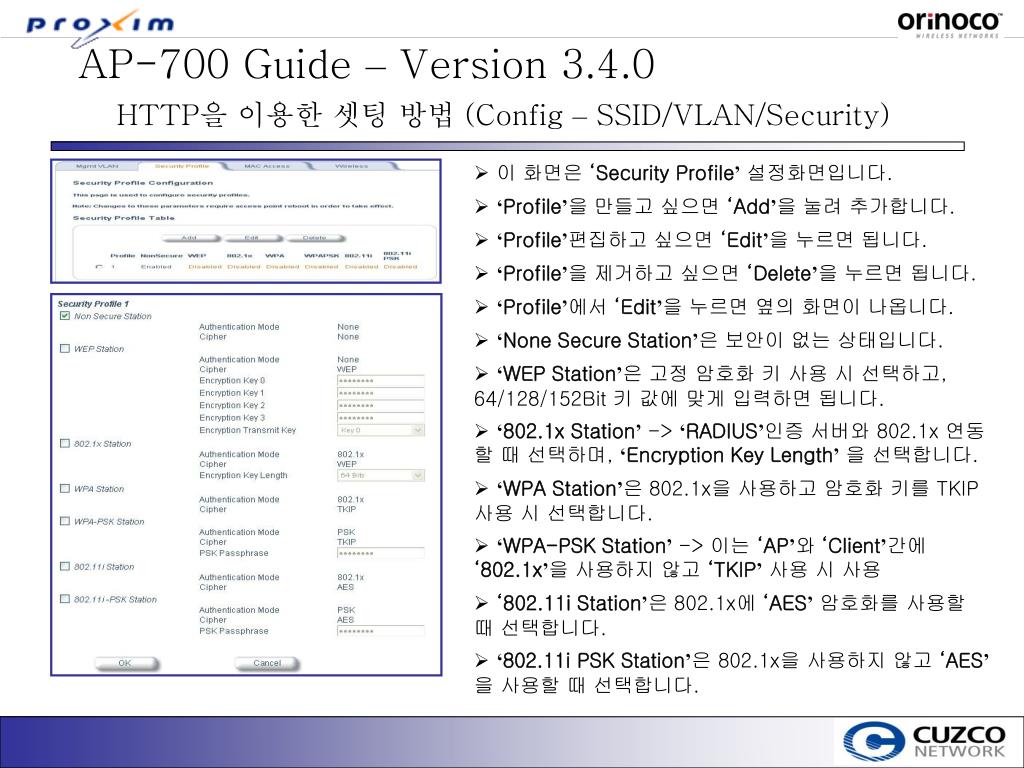Open the Encryption Key Length dropdown
The height and width of the screenshot is (768, 1024).
point(381,475)
